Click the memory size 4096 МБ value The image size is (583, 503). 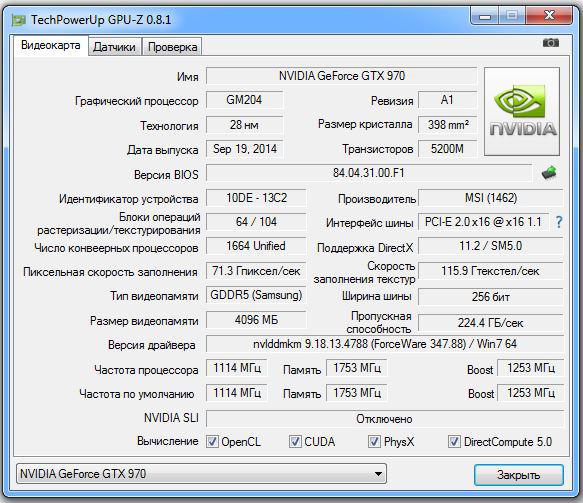256,320
